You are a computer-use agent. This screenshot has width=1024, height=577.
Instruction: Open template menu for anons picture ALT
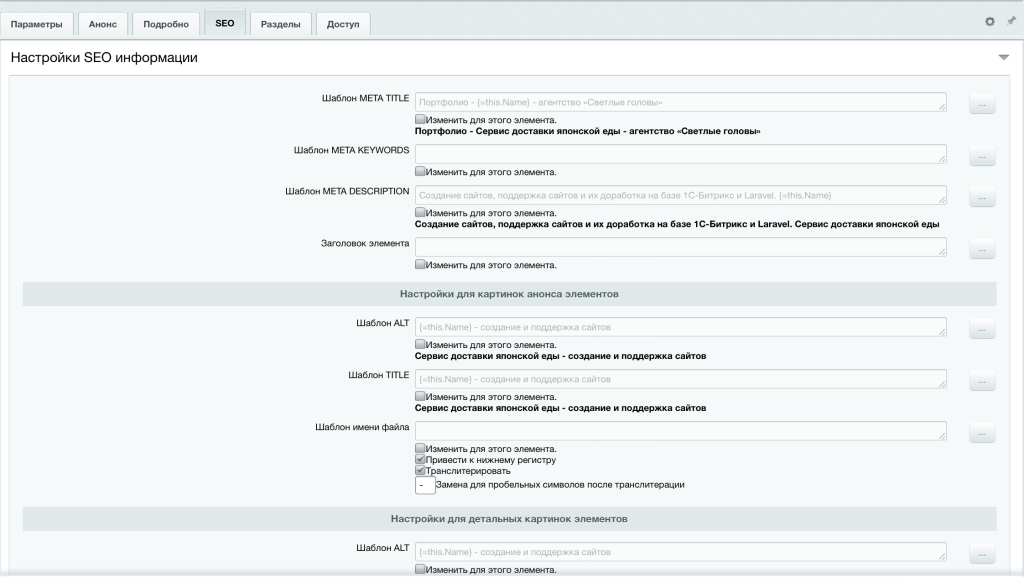coord(982,329)
